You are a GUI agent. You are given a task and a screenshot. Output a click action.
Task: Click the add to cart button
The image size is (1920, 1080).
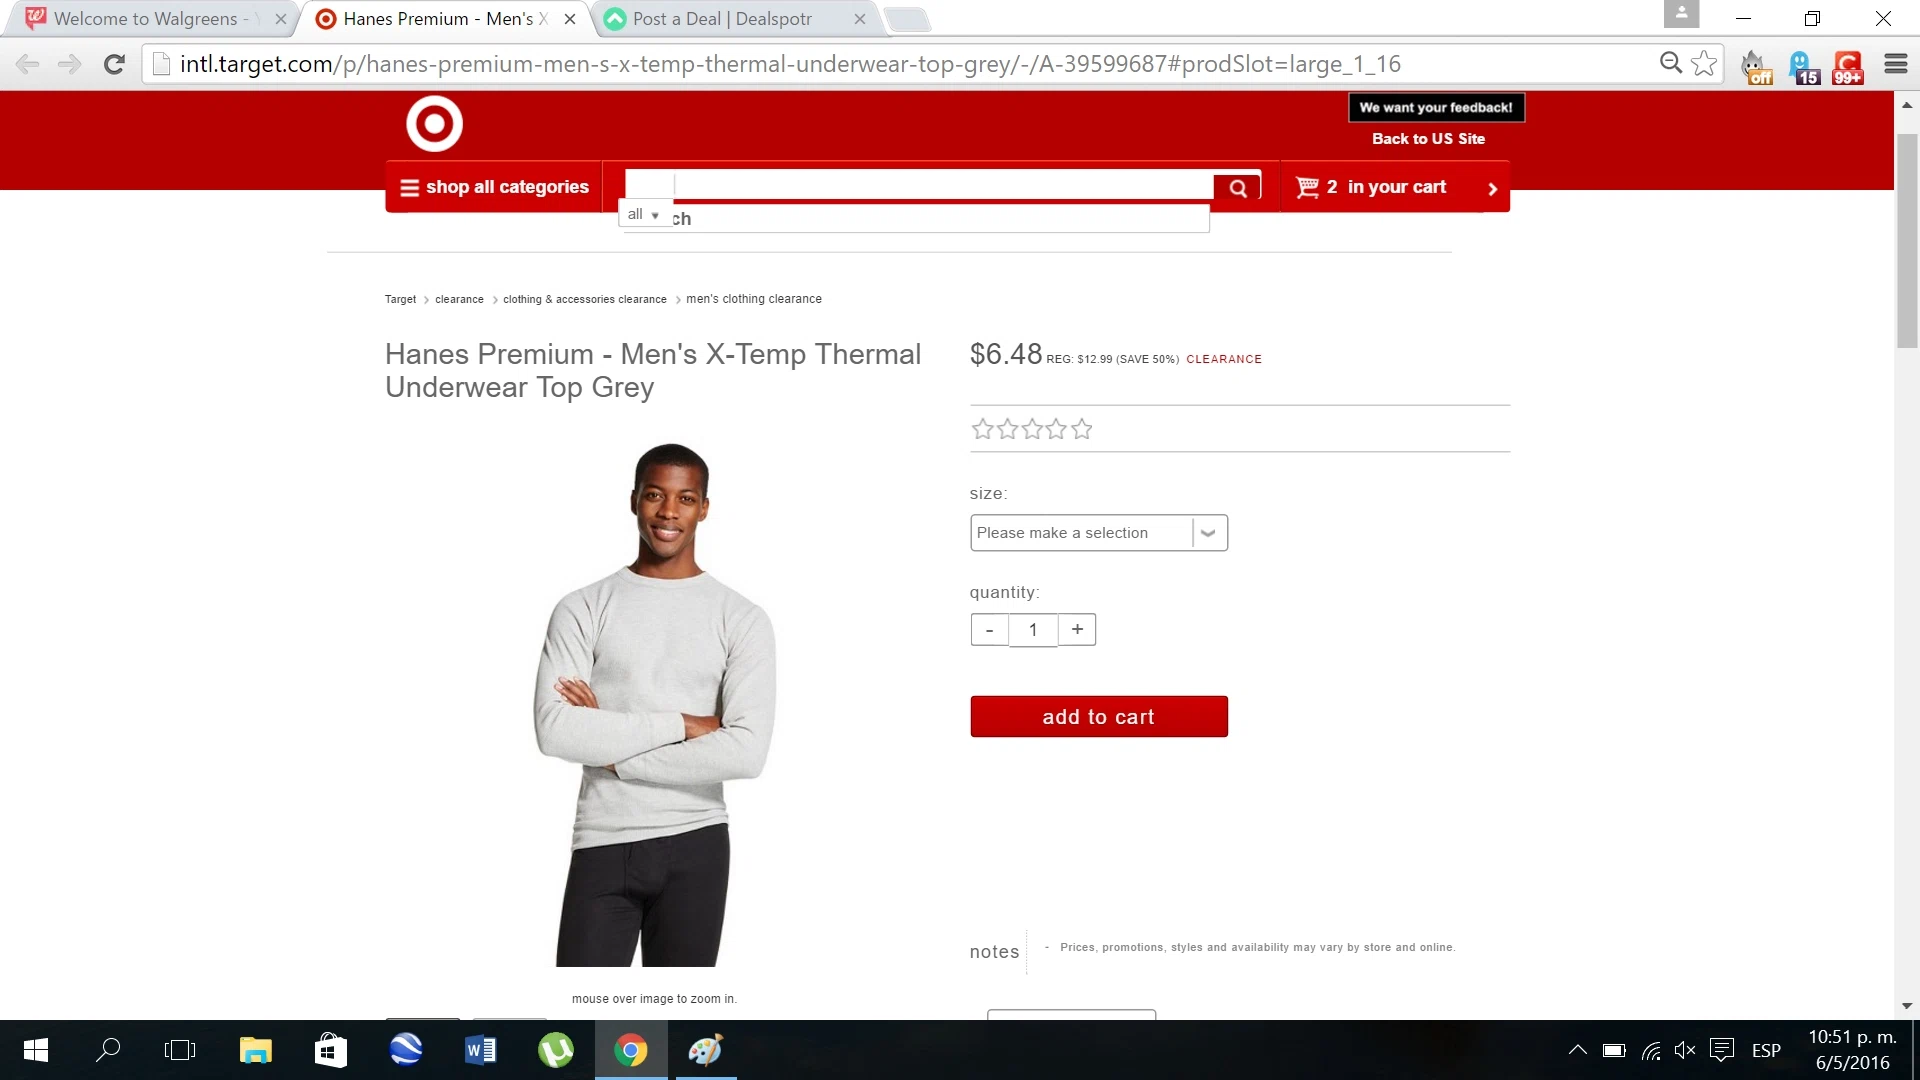point(1099,717)
